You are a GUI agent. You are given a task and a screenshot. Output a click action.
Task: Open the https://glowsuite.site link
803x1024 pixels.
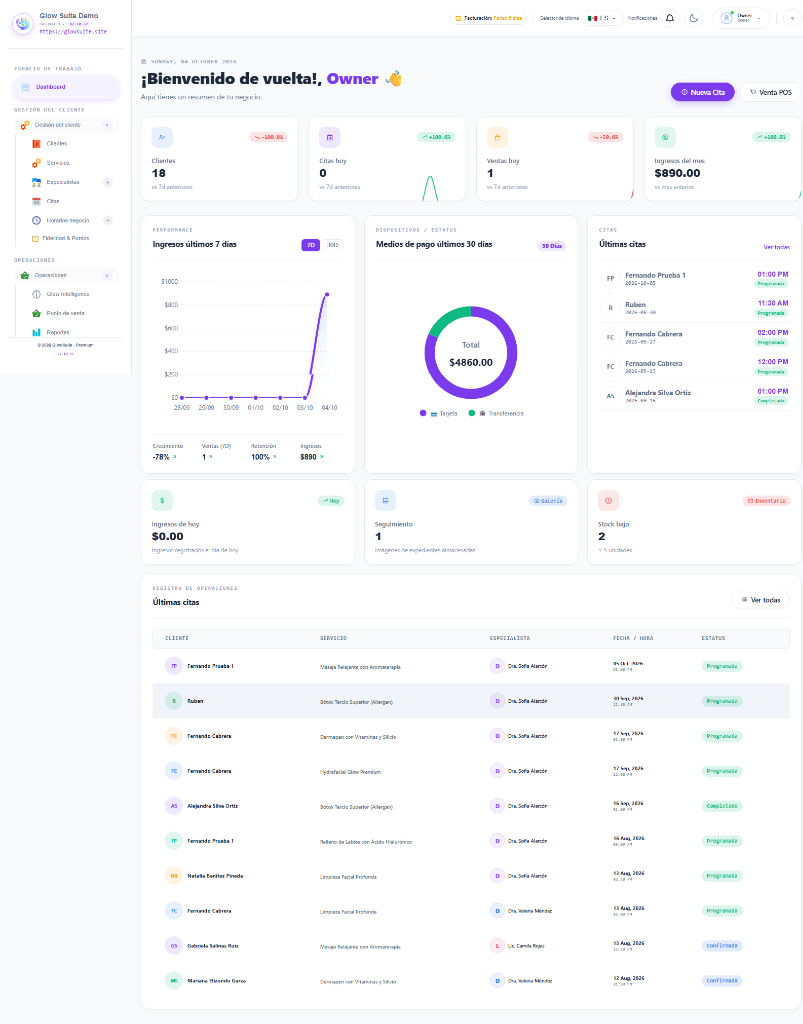pos(73,31)
